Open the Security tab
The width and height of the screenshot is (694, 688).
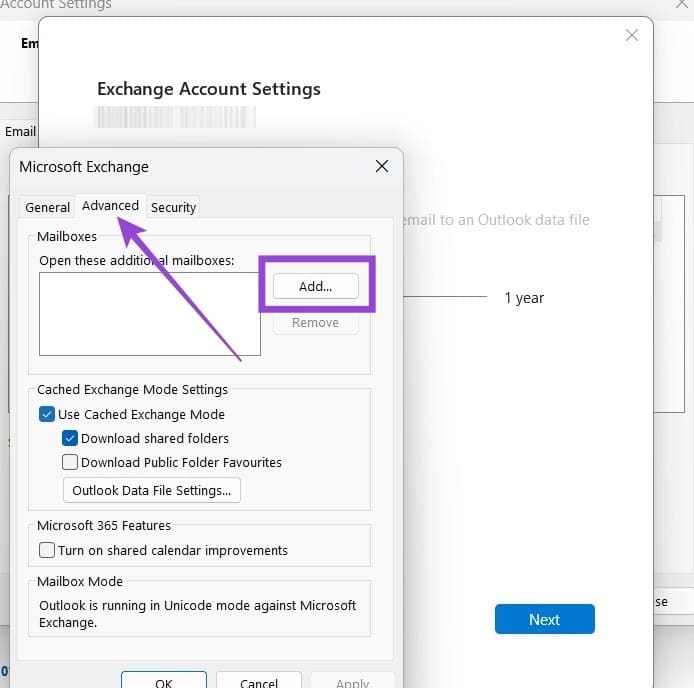pos(173,207)
